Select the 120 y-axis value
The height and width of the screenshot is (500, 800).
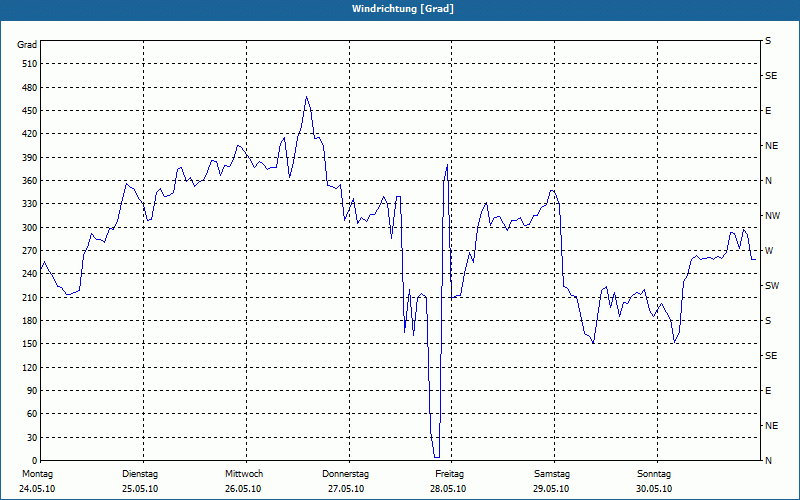pos(30,367)
